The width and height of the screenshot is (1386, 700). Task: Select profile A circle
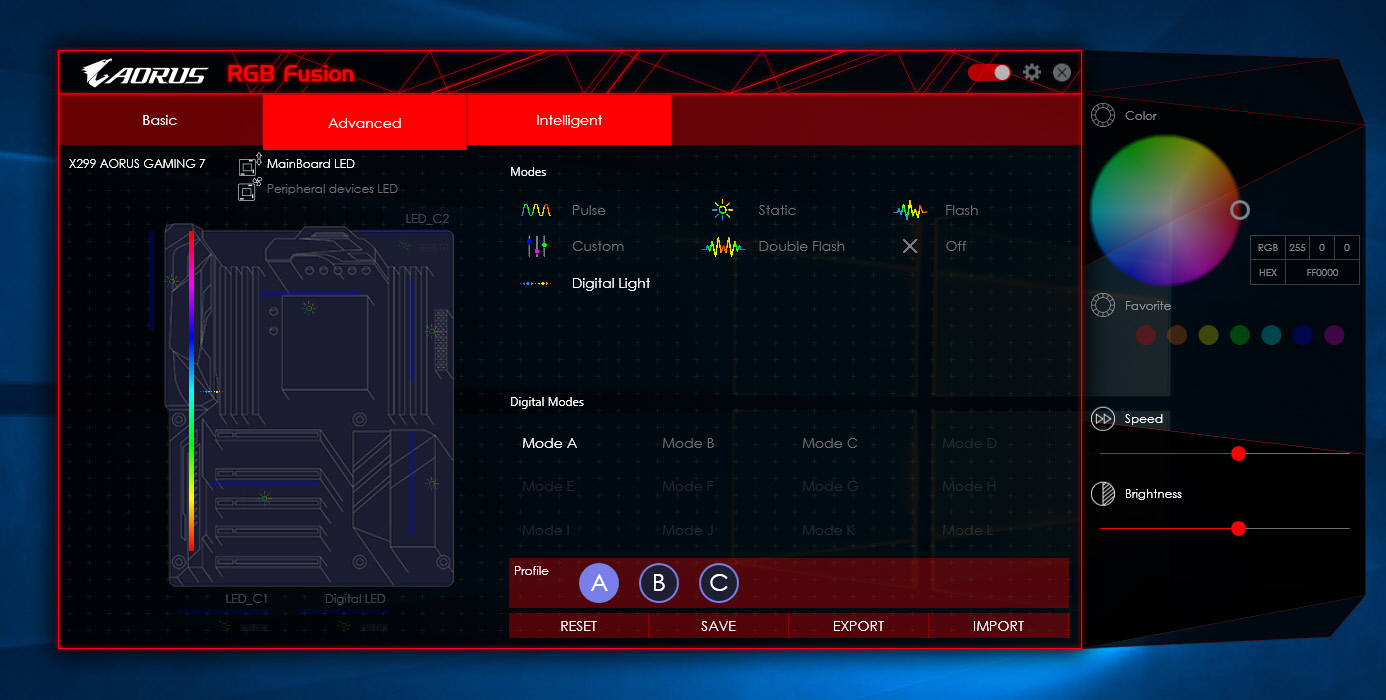tap(599, 583)
